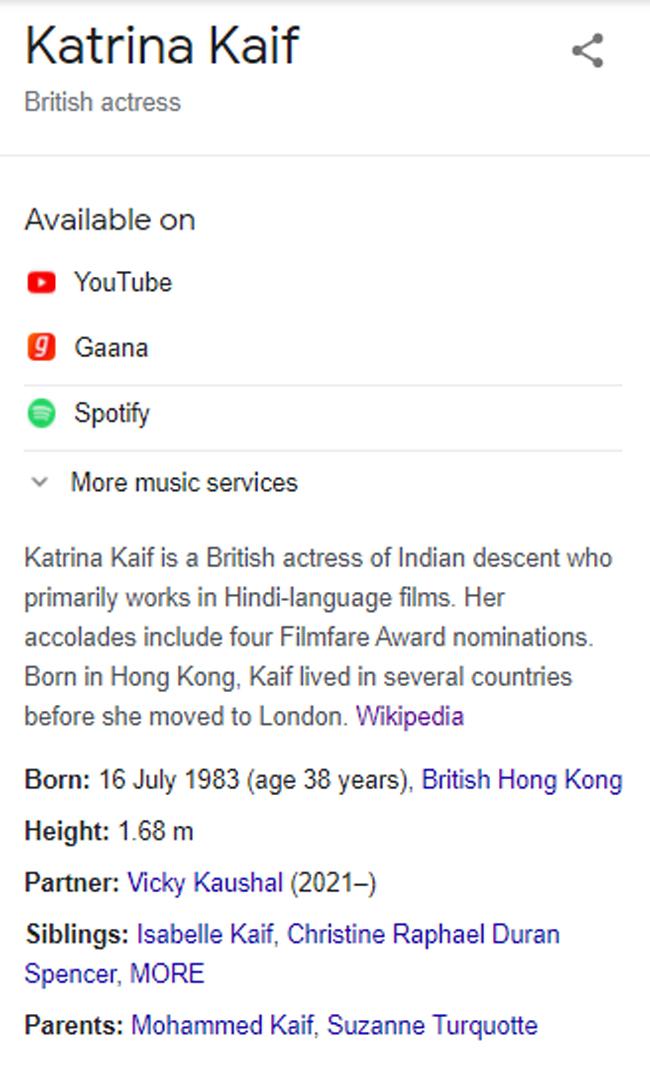Open the Mohammed Kaif link
The height and width of the screenshot is (1072, 650).
point(223,1025)
